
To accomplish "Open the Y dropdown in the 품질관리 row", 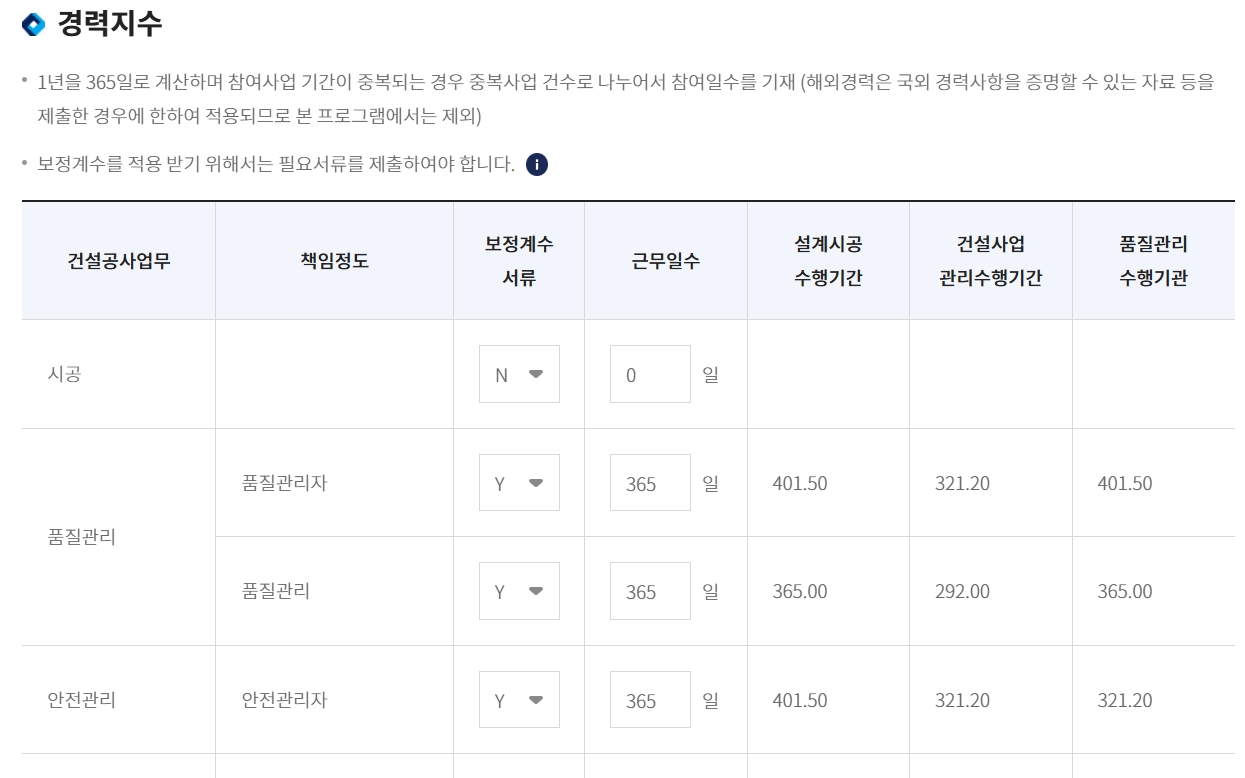I will [x=519, y=591].
